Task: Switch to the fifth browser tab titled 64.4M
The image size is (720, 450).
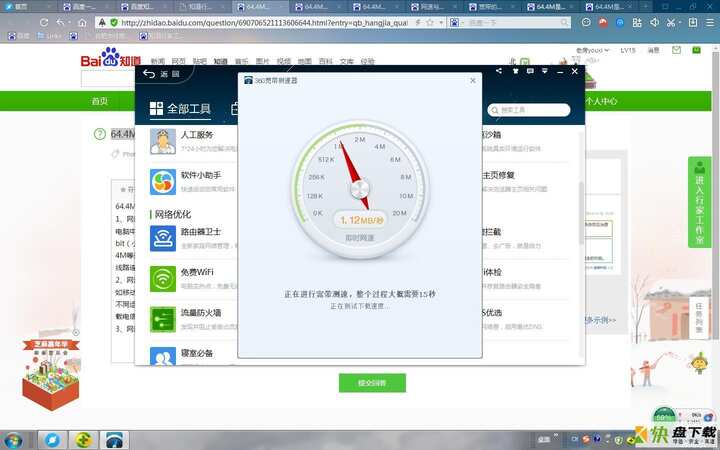Action: (x=260, y=6)
